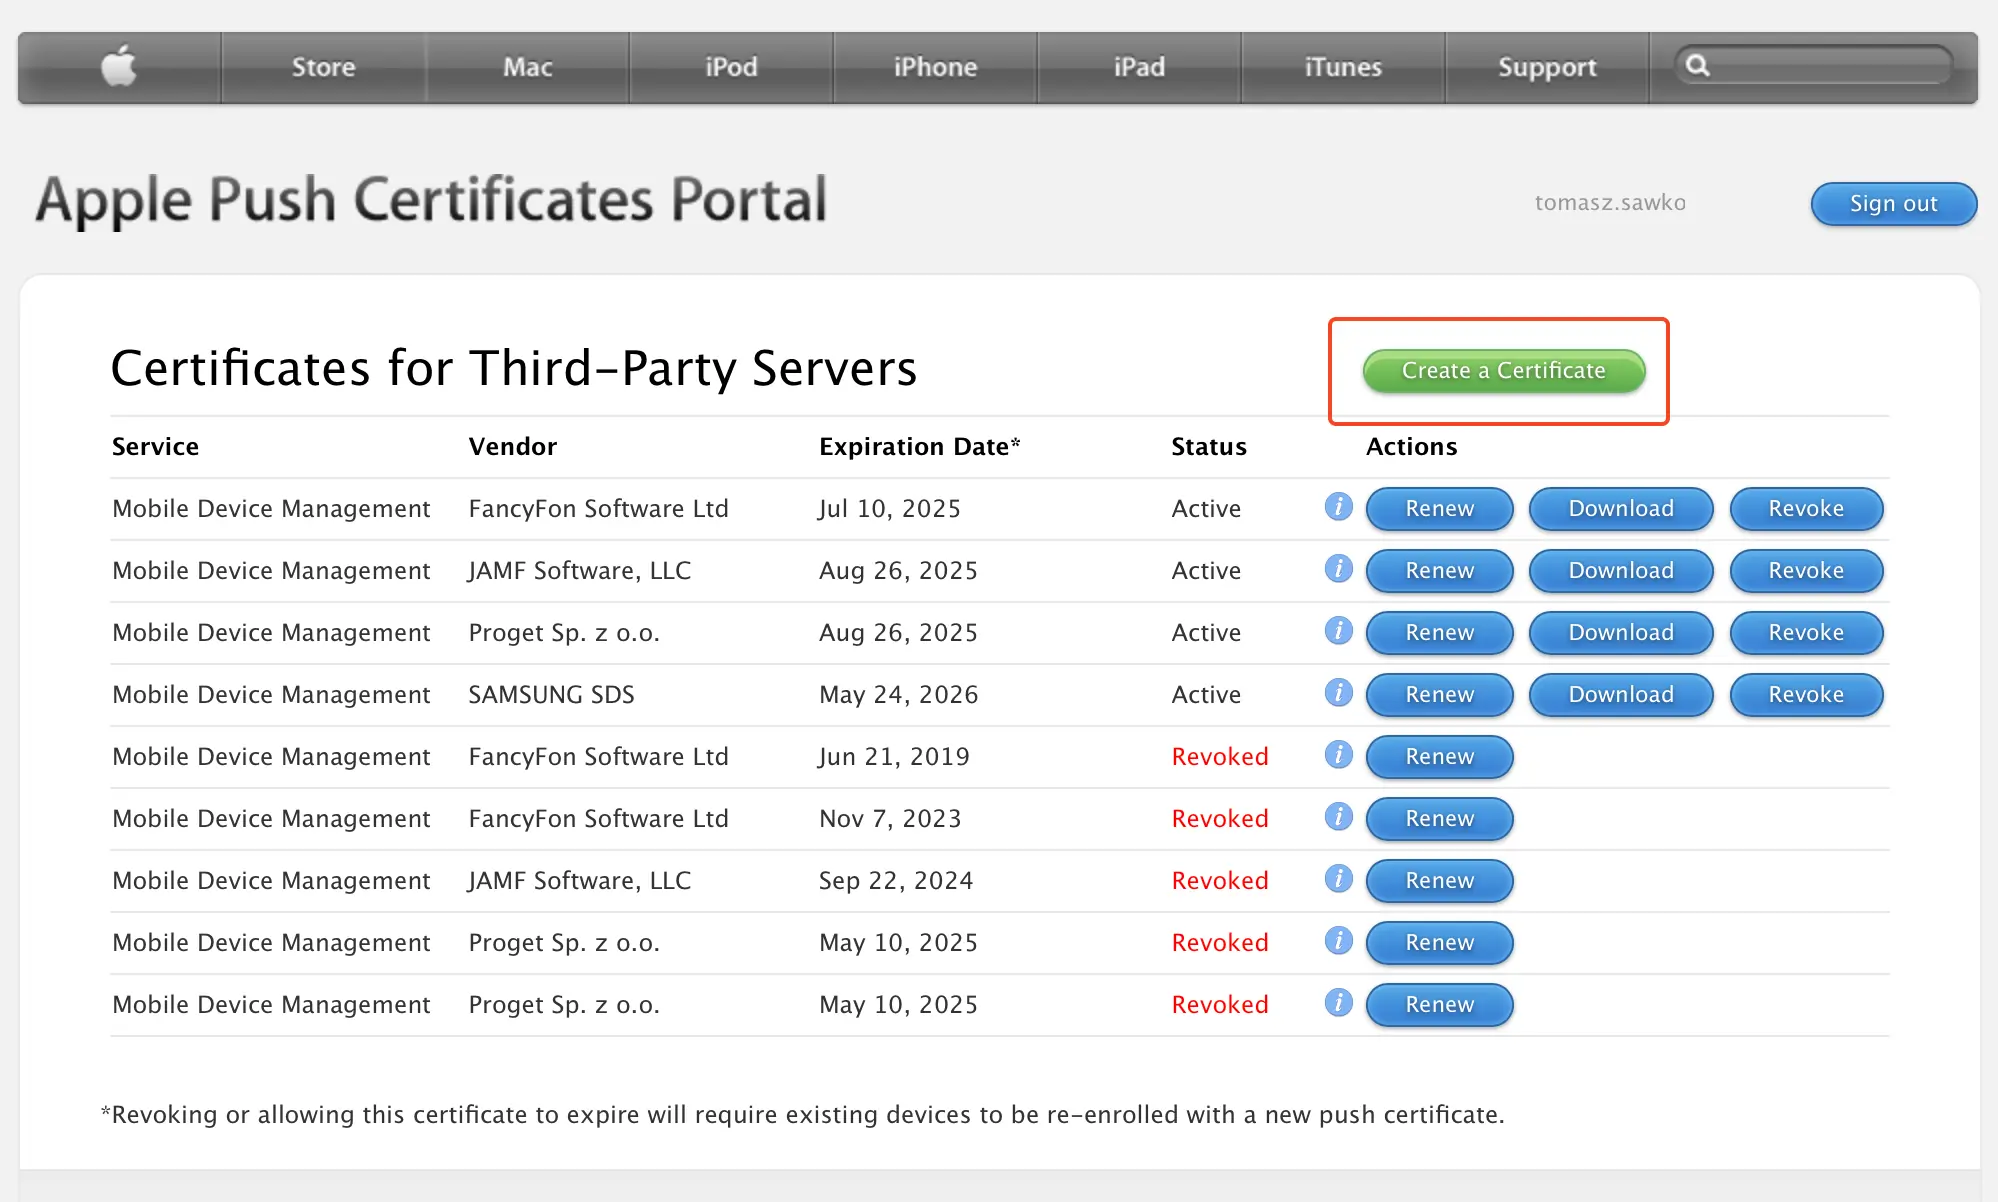Select the SAMSUNG SDS vendor cell
The width and height of the screenshot is (1998, 1202).
pyautogui.click(x=551, y=695)
